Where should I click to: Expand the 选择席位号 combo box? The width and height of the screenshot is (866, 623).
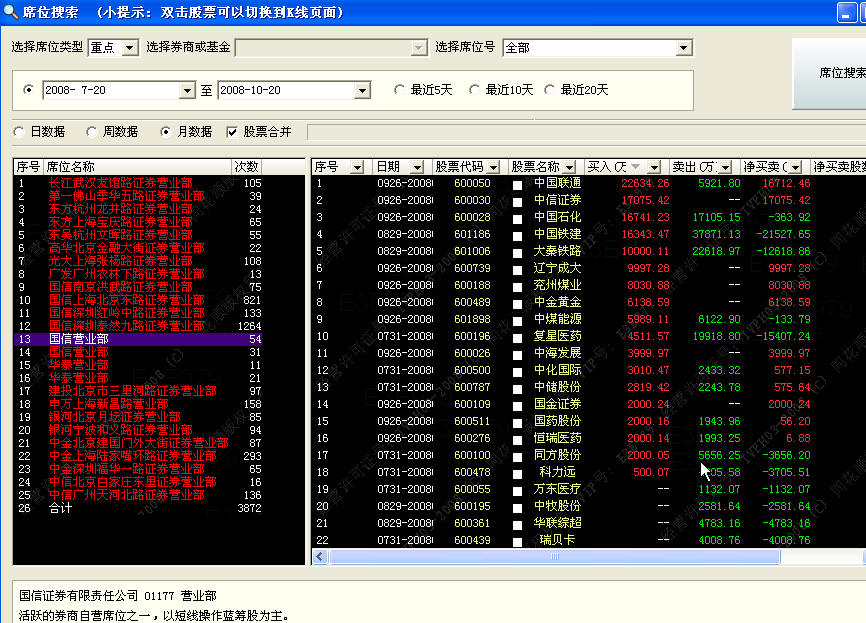(684, 48)
